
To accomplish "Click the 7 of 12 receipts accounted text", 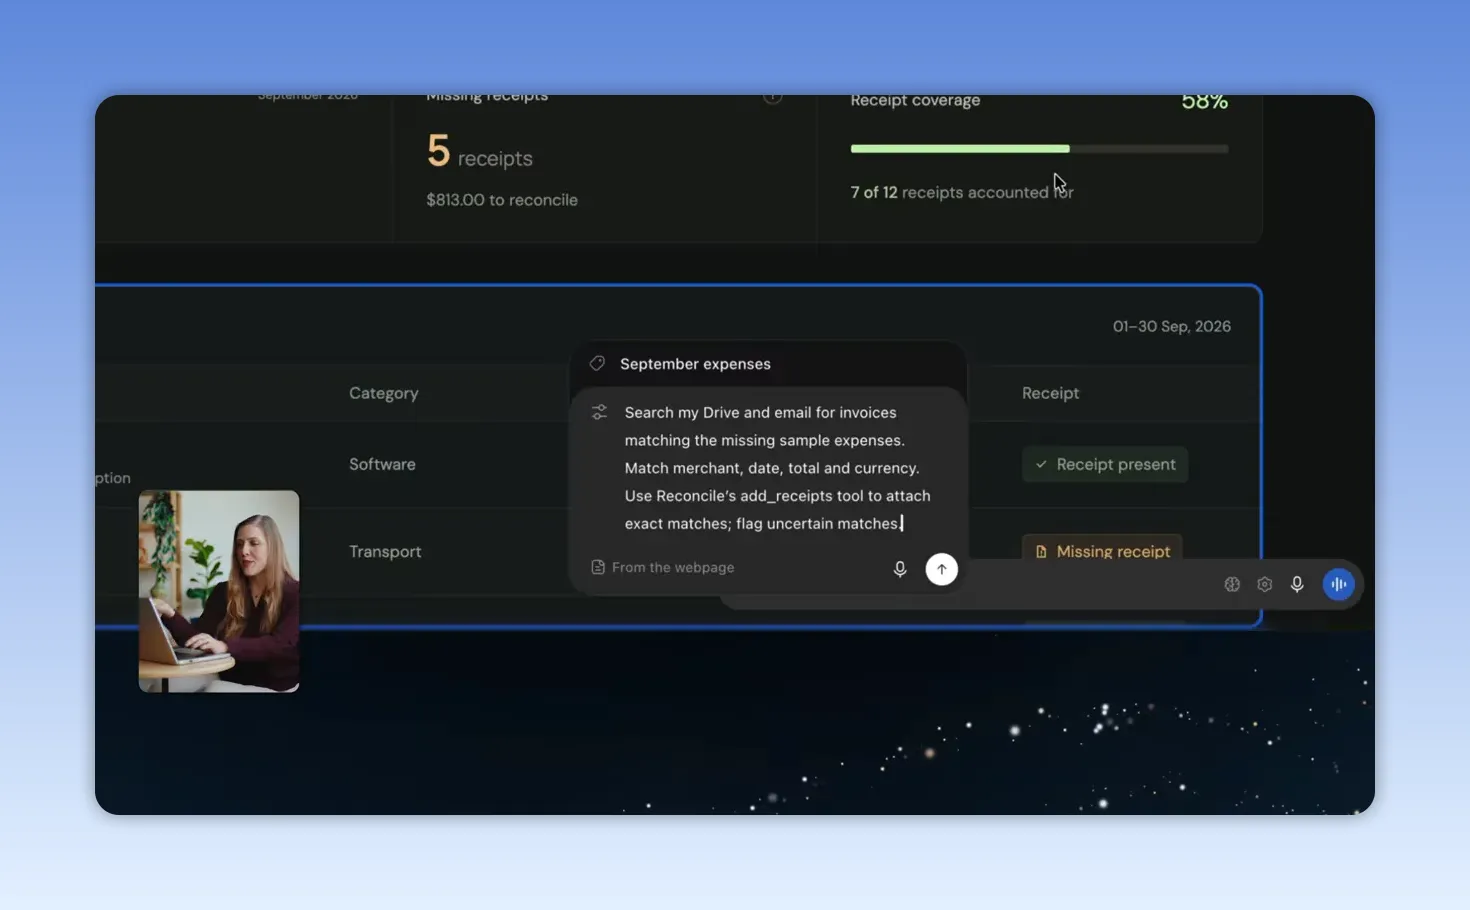I will click(962, 192).
